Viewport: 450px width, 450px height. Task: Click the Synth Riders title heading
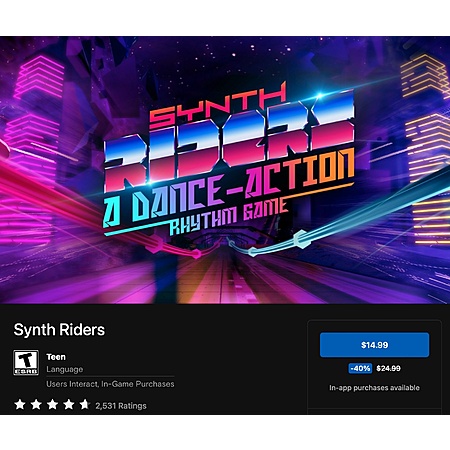tap(59, 330)
